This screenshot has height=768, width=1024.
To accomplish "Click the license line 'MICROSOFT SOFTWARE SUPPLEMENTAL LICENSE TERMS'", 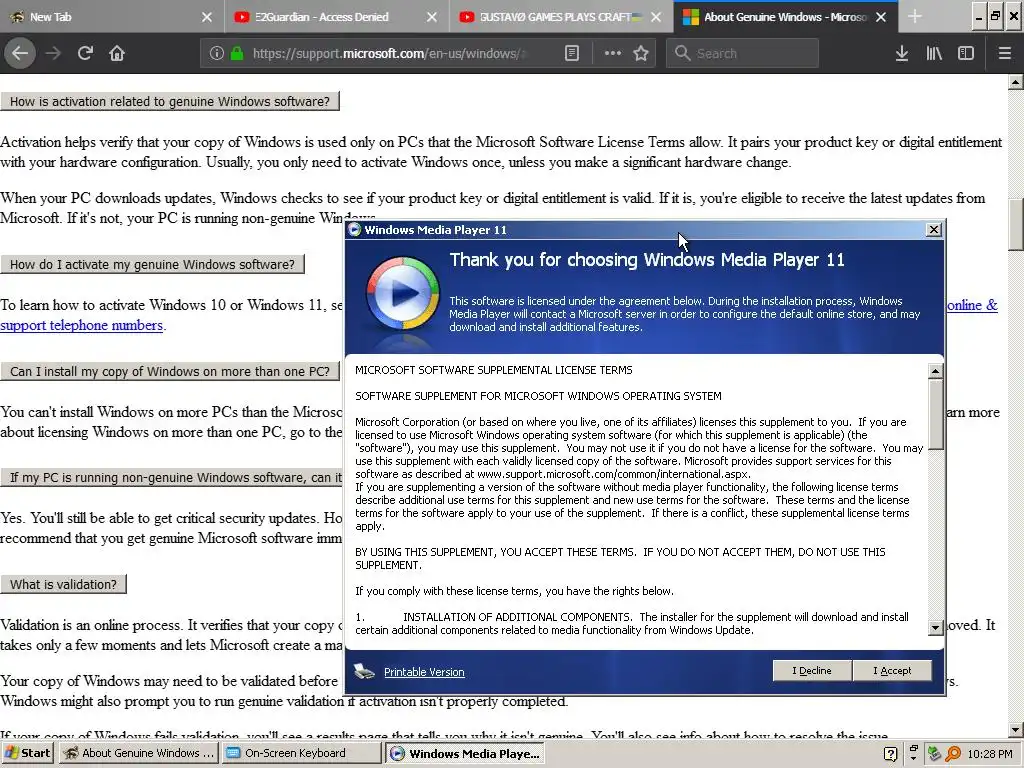I will 494,370.
